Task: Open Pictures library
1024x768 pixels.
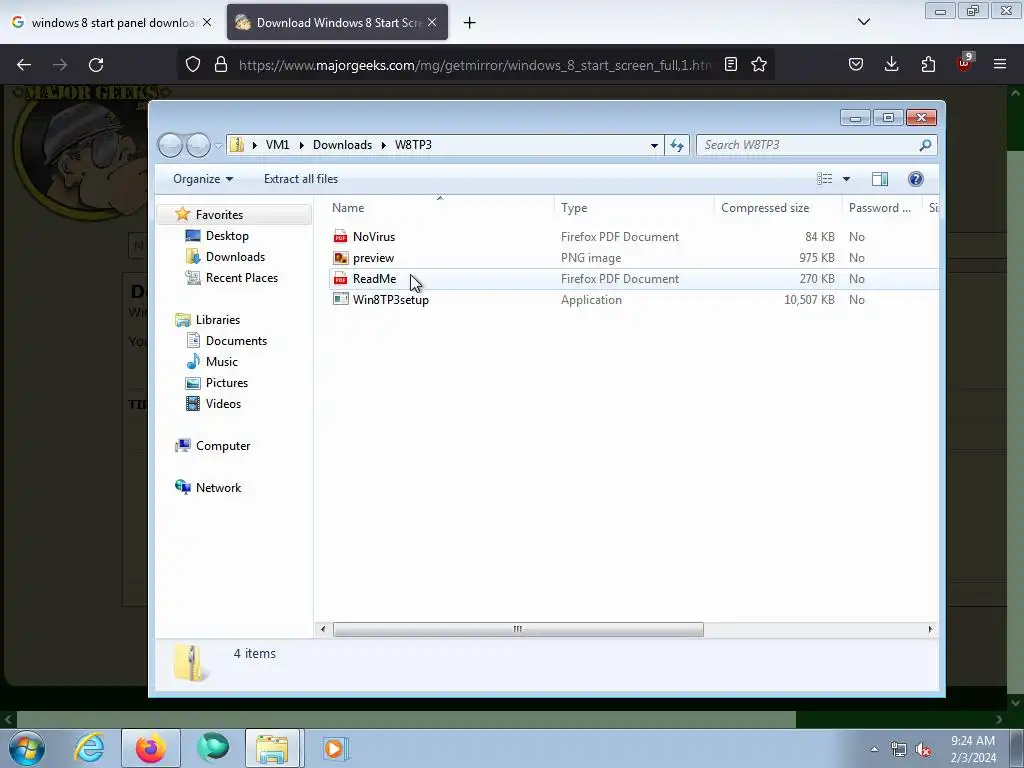Action: tap(227, 383)
